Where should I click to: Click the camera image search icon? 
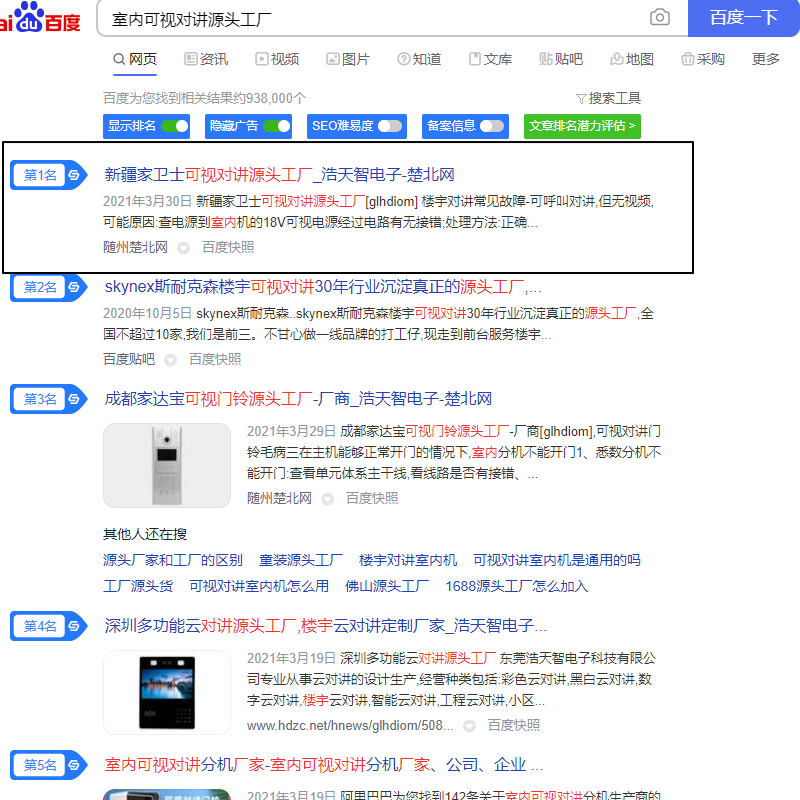659,17
